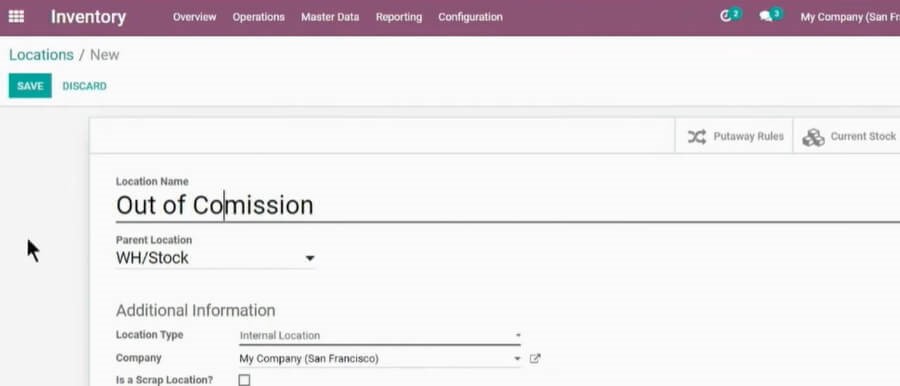Open Current Stock button
The width and height of the screenshot is (900, 386).
tap(847, 136)
